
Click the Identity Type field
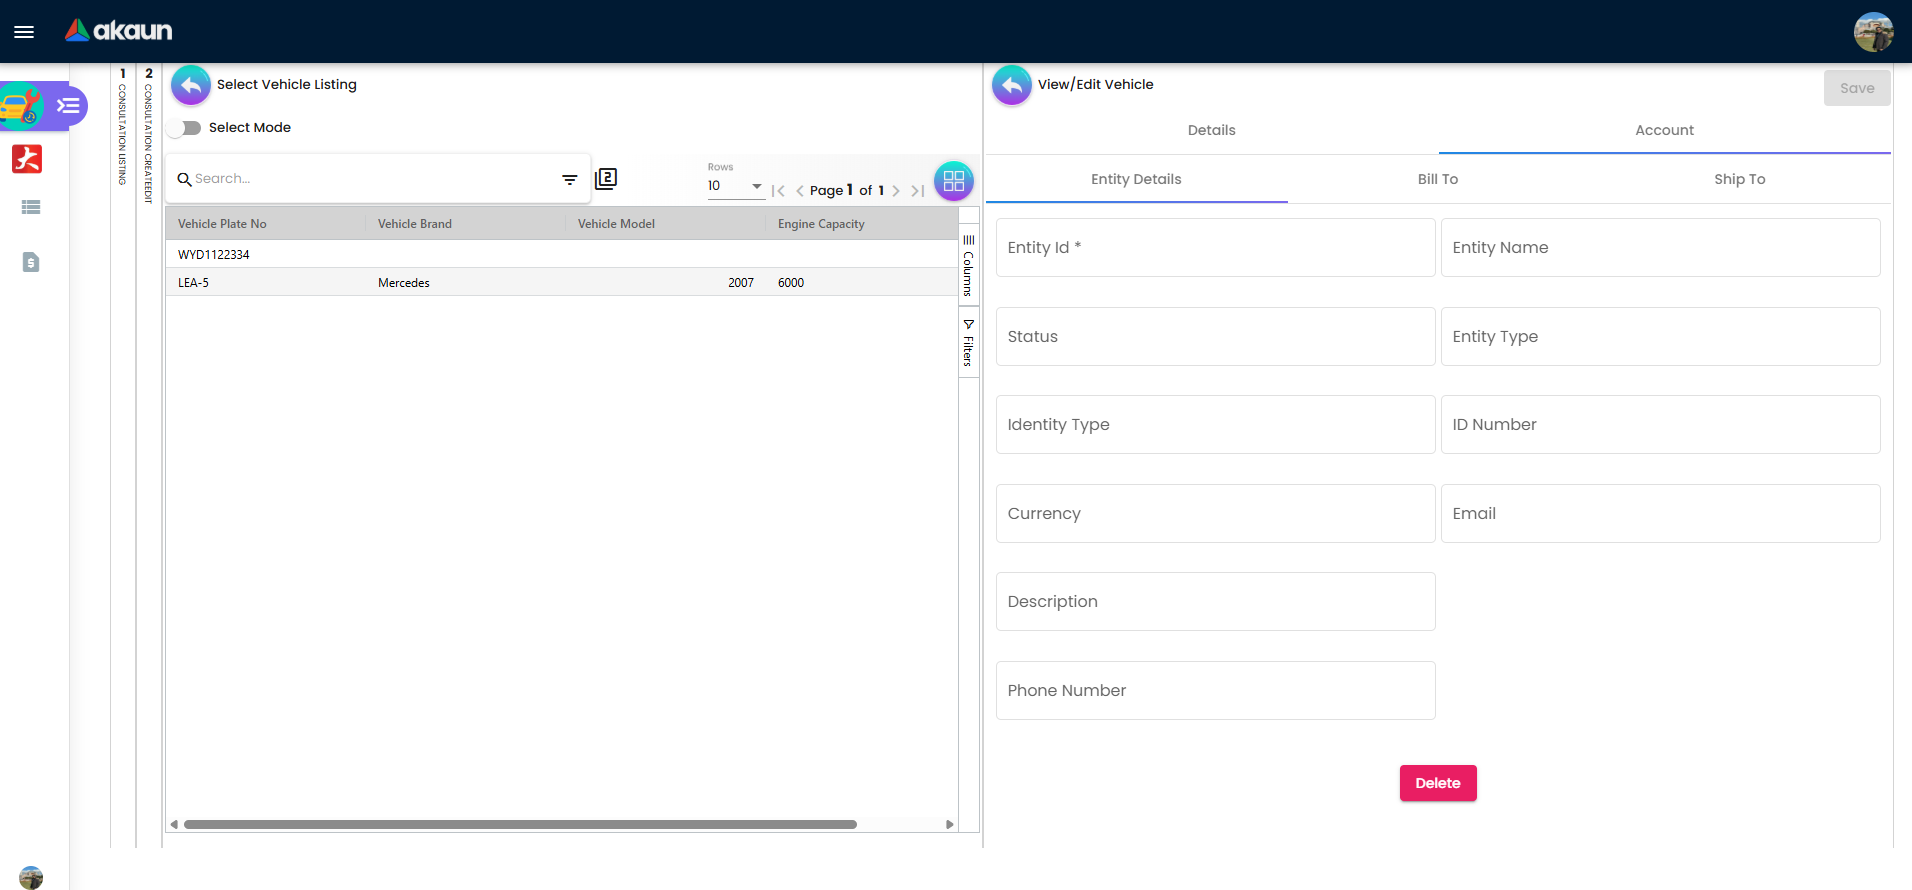1215,425
